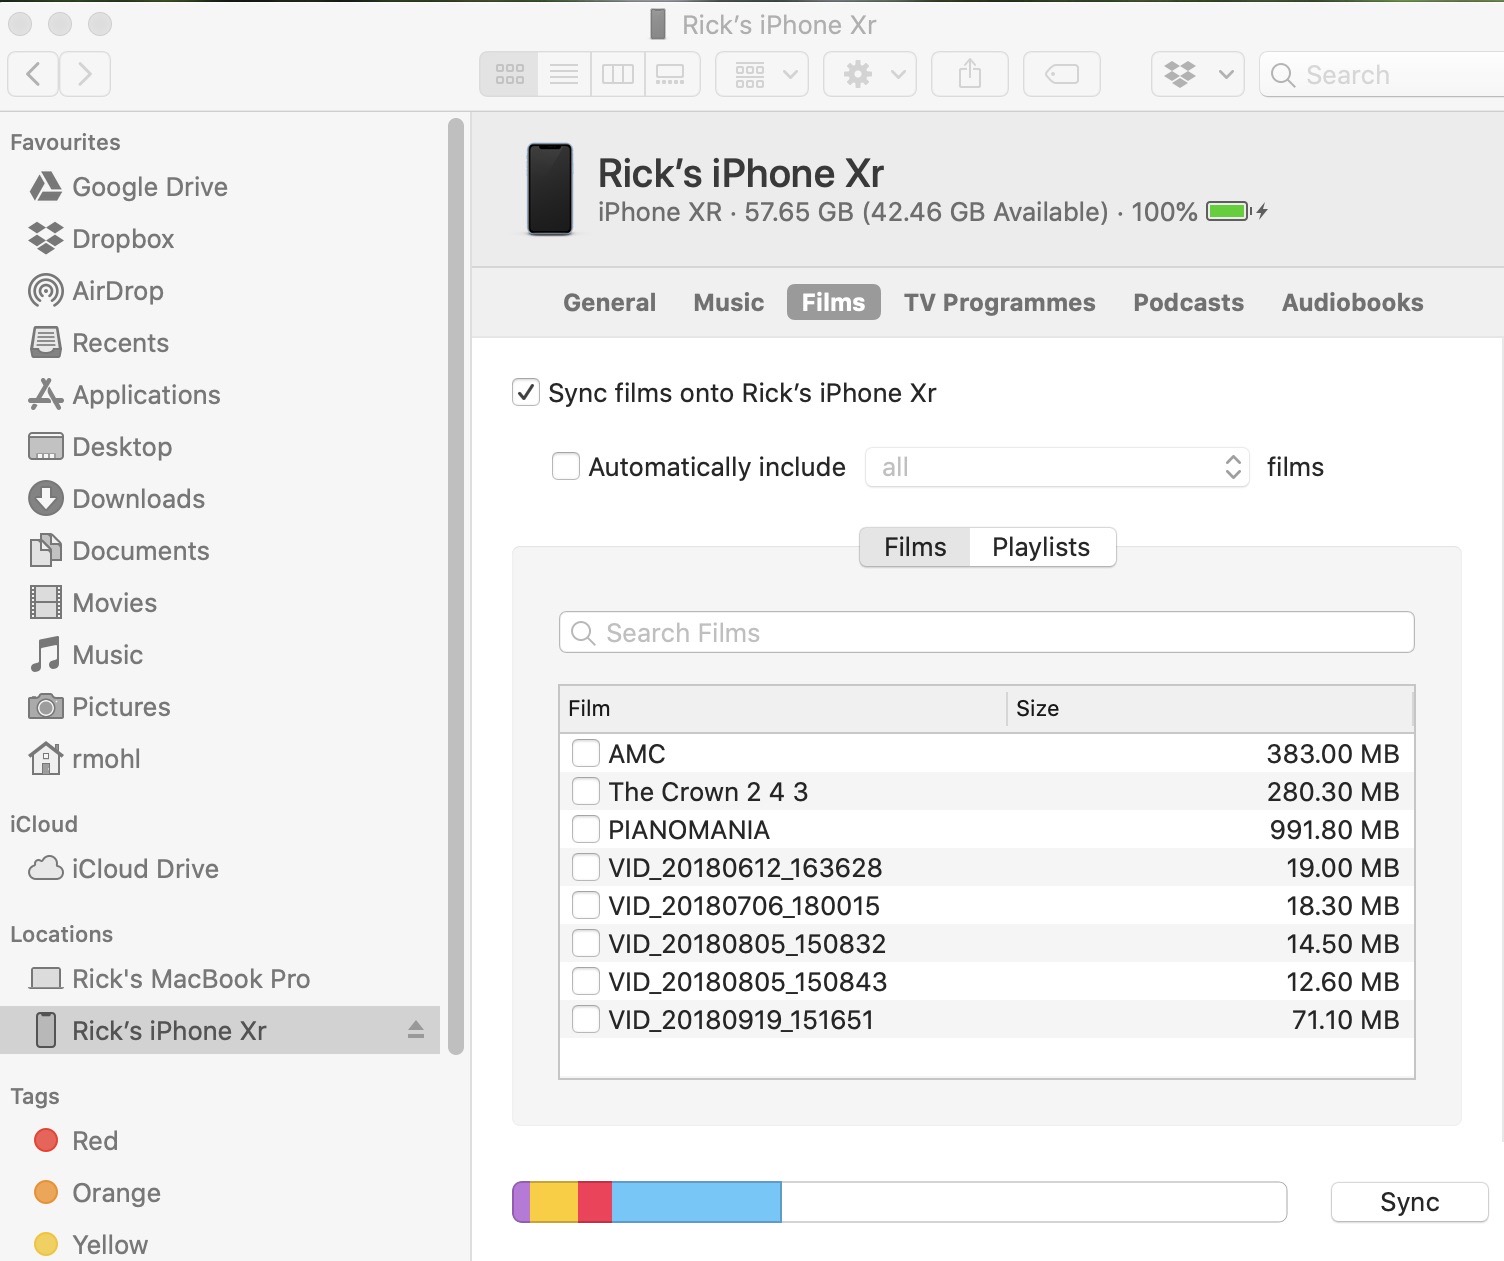
Task: Check VID_20180919_151651 checkbox
Action: 586,1019
